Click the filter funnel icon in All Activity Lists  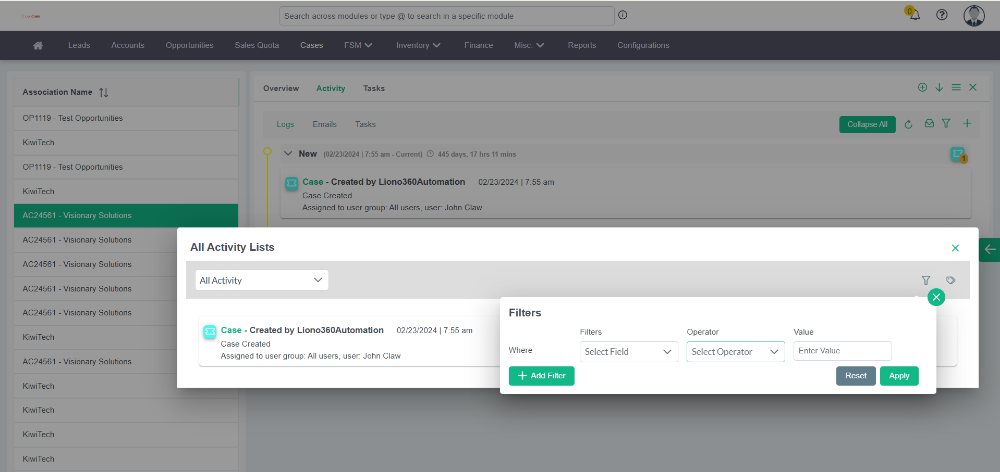click(x=925, y=281)
